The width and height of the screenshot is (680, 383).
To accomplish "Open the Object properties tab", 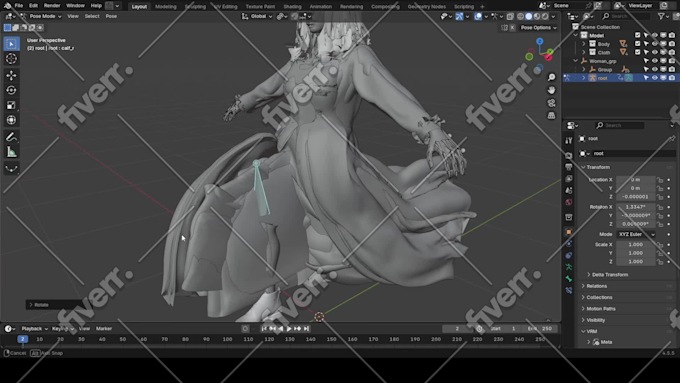I will tap(569, 232).
